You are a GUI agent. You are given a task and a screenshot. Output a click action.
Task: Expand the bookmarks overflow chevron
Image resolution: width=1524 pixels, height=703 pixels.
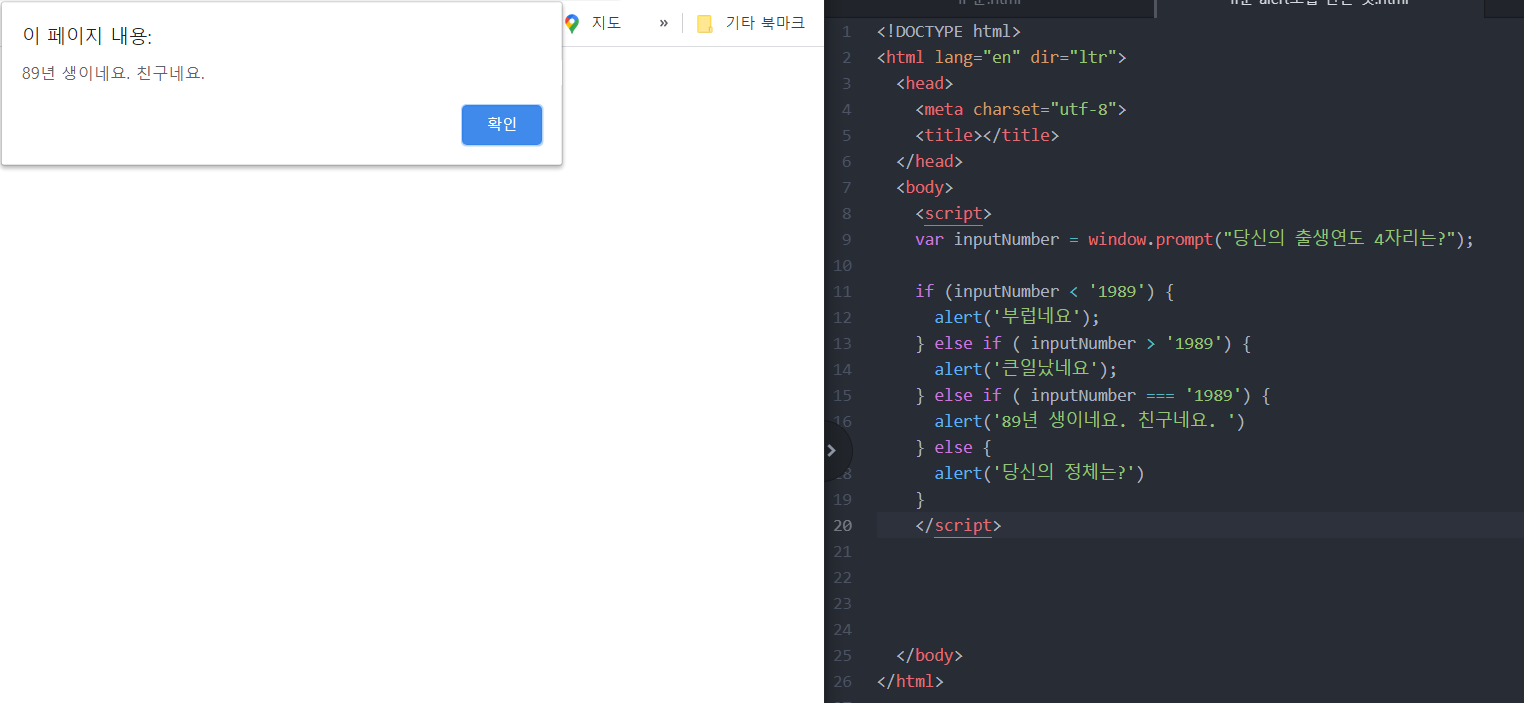point(663,23)
